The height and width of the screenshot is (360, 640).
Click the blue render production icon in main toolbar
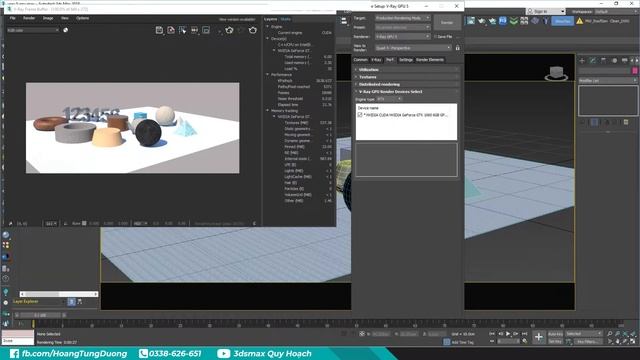(x=503, y=20)
